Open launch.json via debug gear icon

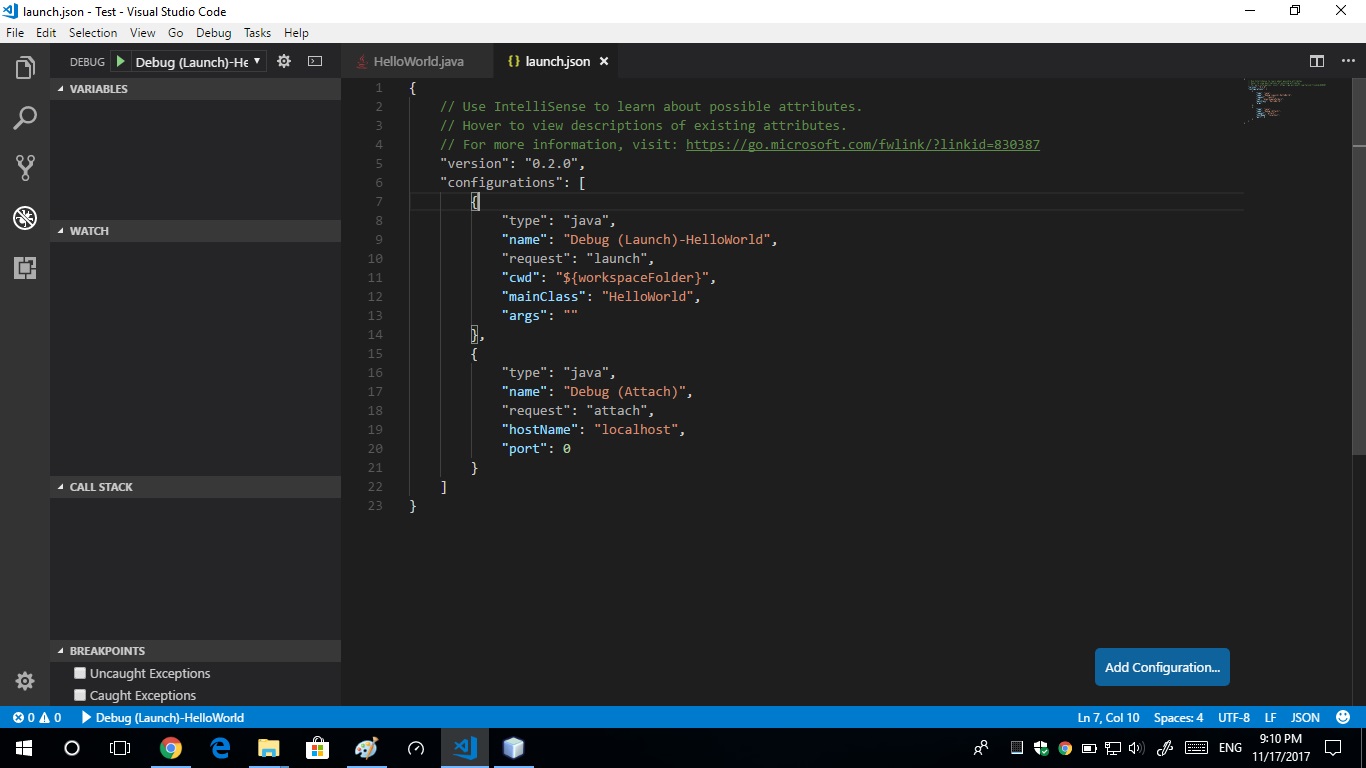click(x=284, y=61)
